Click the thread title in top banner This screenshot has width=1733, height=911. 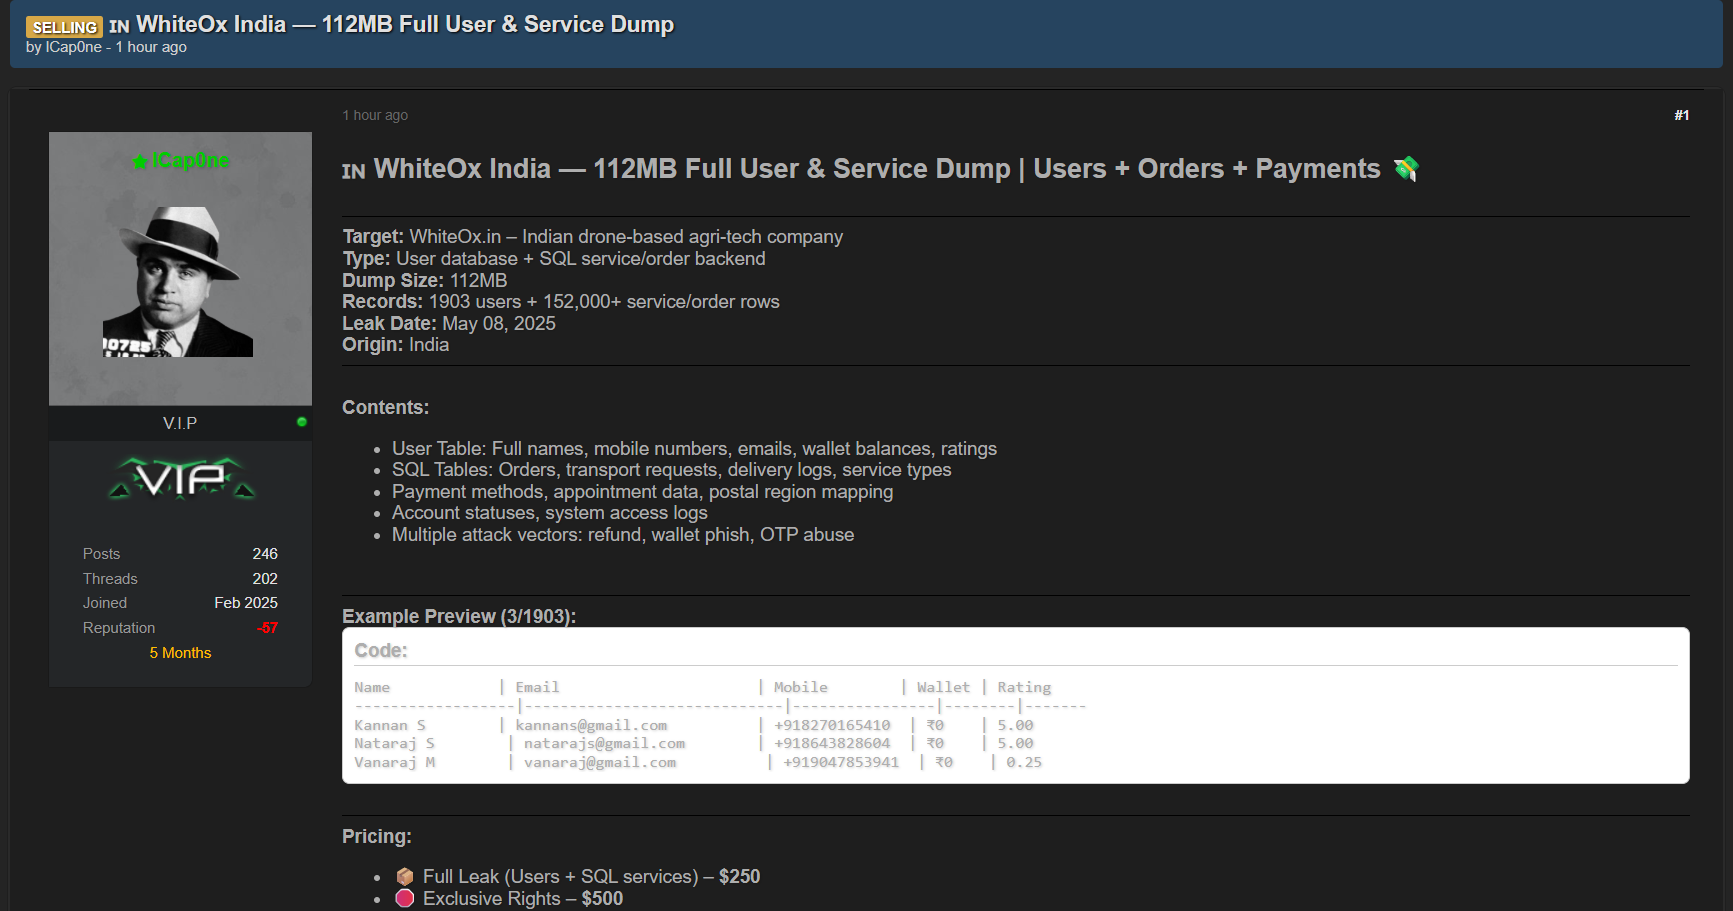[x=404, y=24]
